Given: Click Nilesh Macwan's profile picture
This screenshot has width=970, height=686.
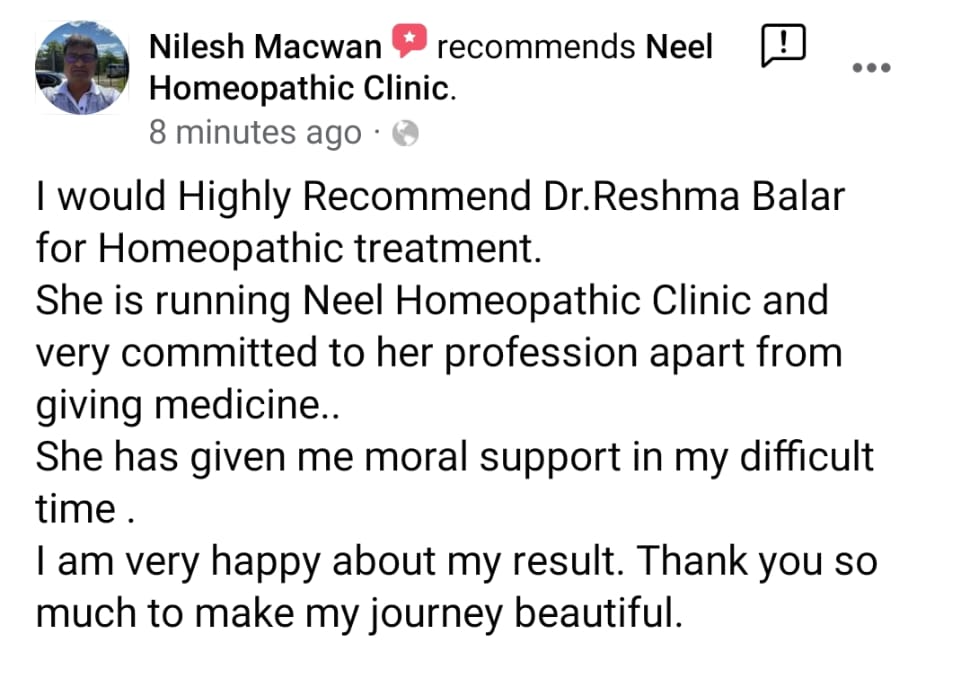Looking at the screenshot, I should pos(82,67).
